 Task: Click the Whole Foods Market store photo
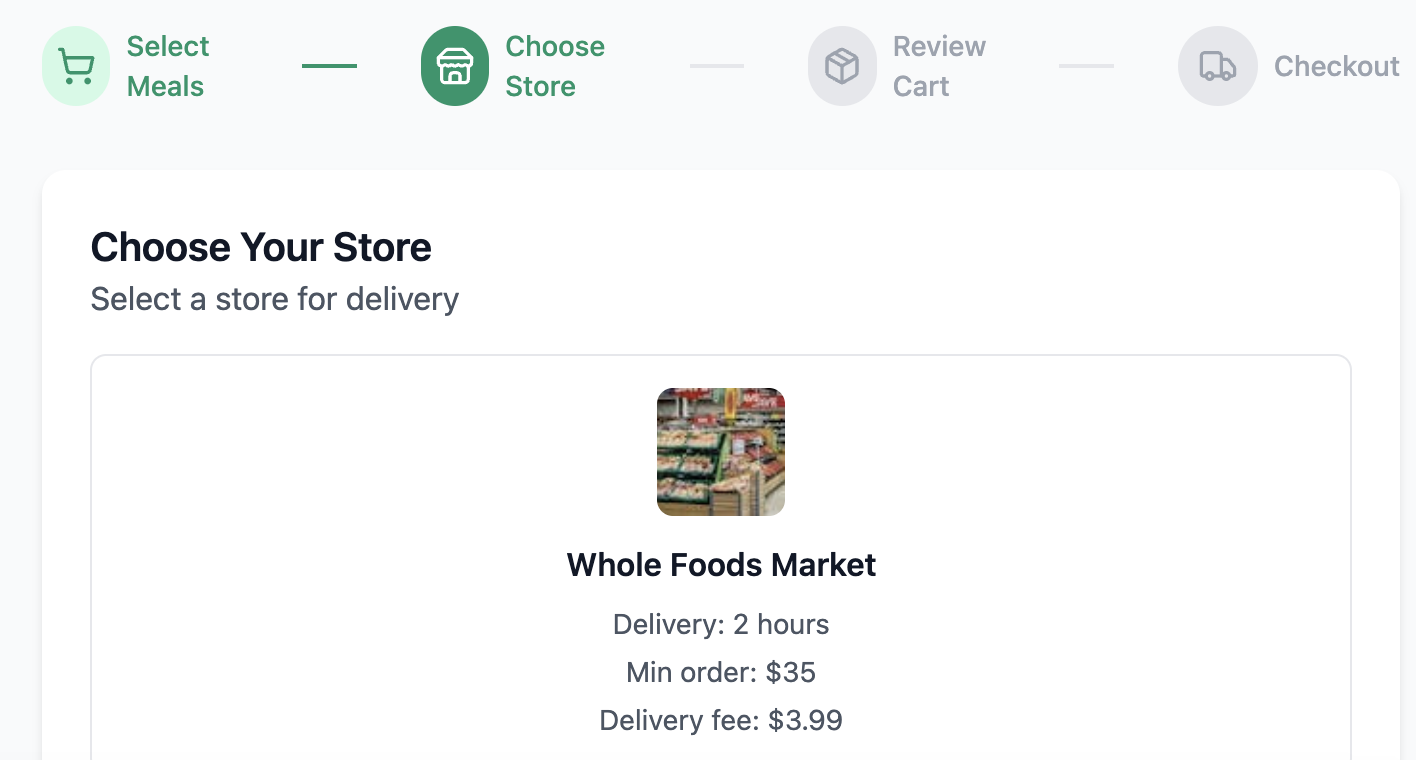[720, 452]
